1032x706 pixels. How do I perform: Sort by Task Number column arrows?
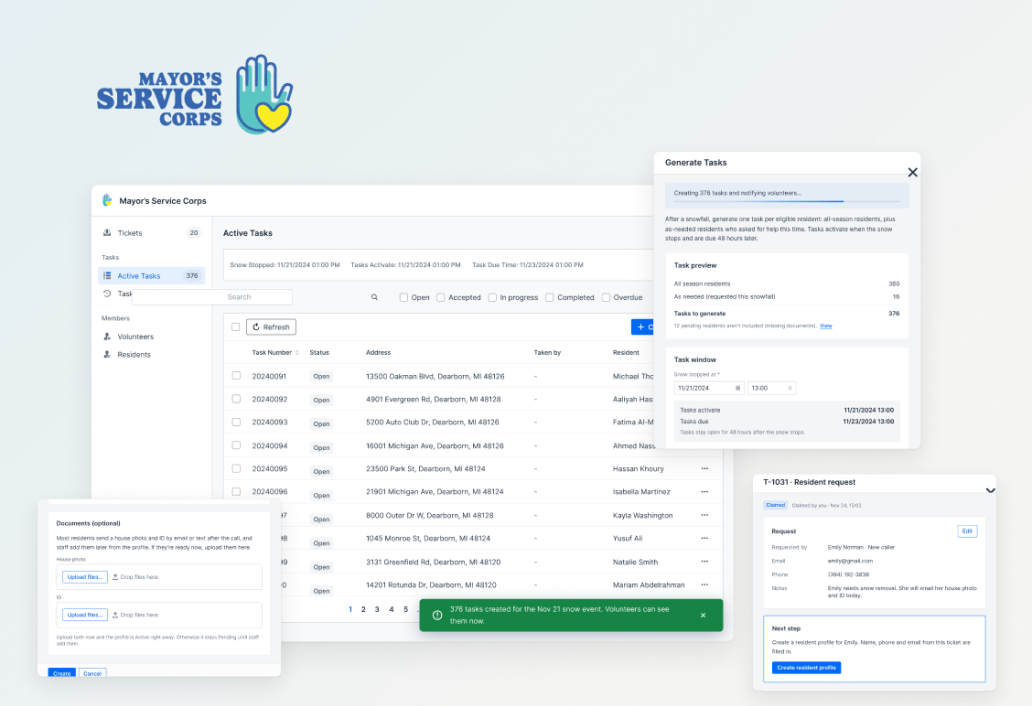[x=297, y=353]
